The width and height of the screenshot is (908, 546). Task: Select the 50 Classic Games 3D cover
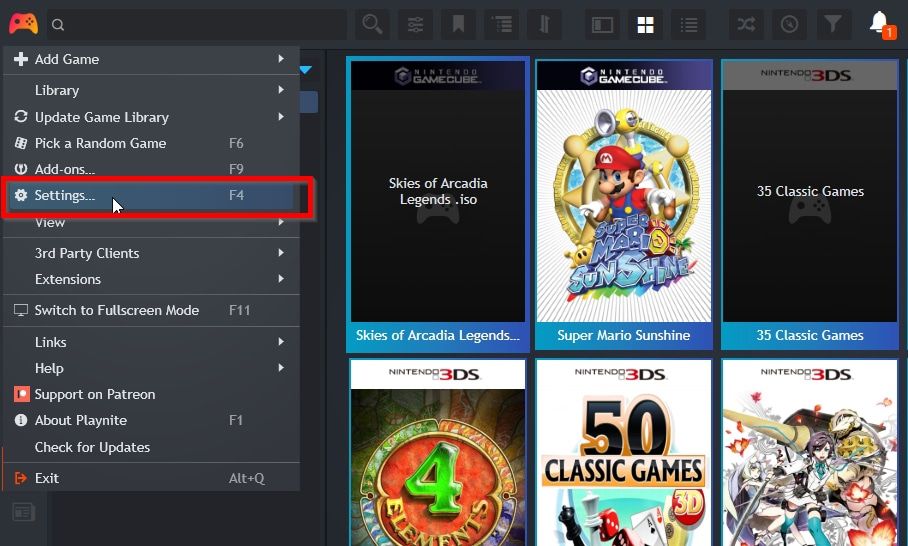pyautogui.click(x=624, y=453)
